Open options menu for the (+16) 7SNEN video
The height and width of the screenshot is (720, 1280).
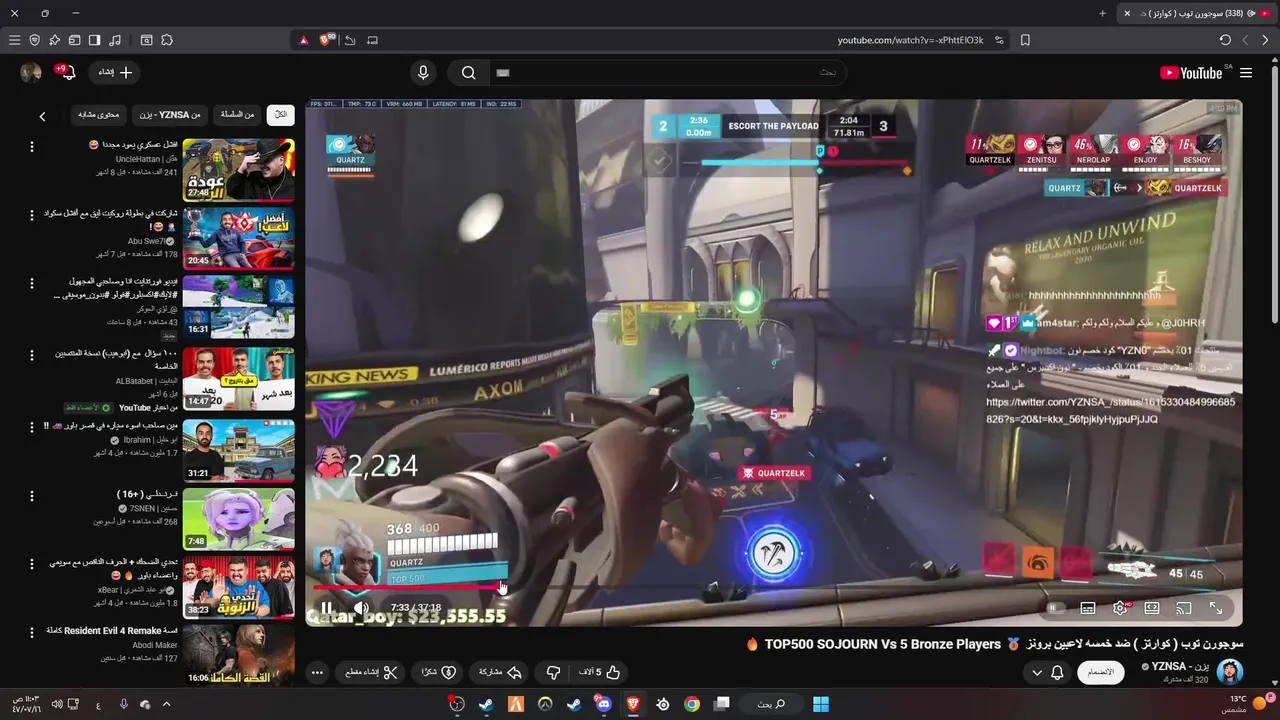point(31,496)
